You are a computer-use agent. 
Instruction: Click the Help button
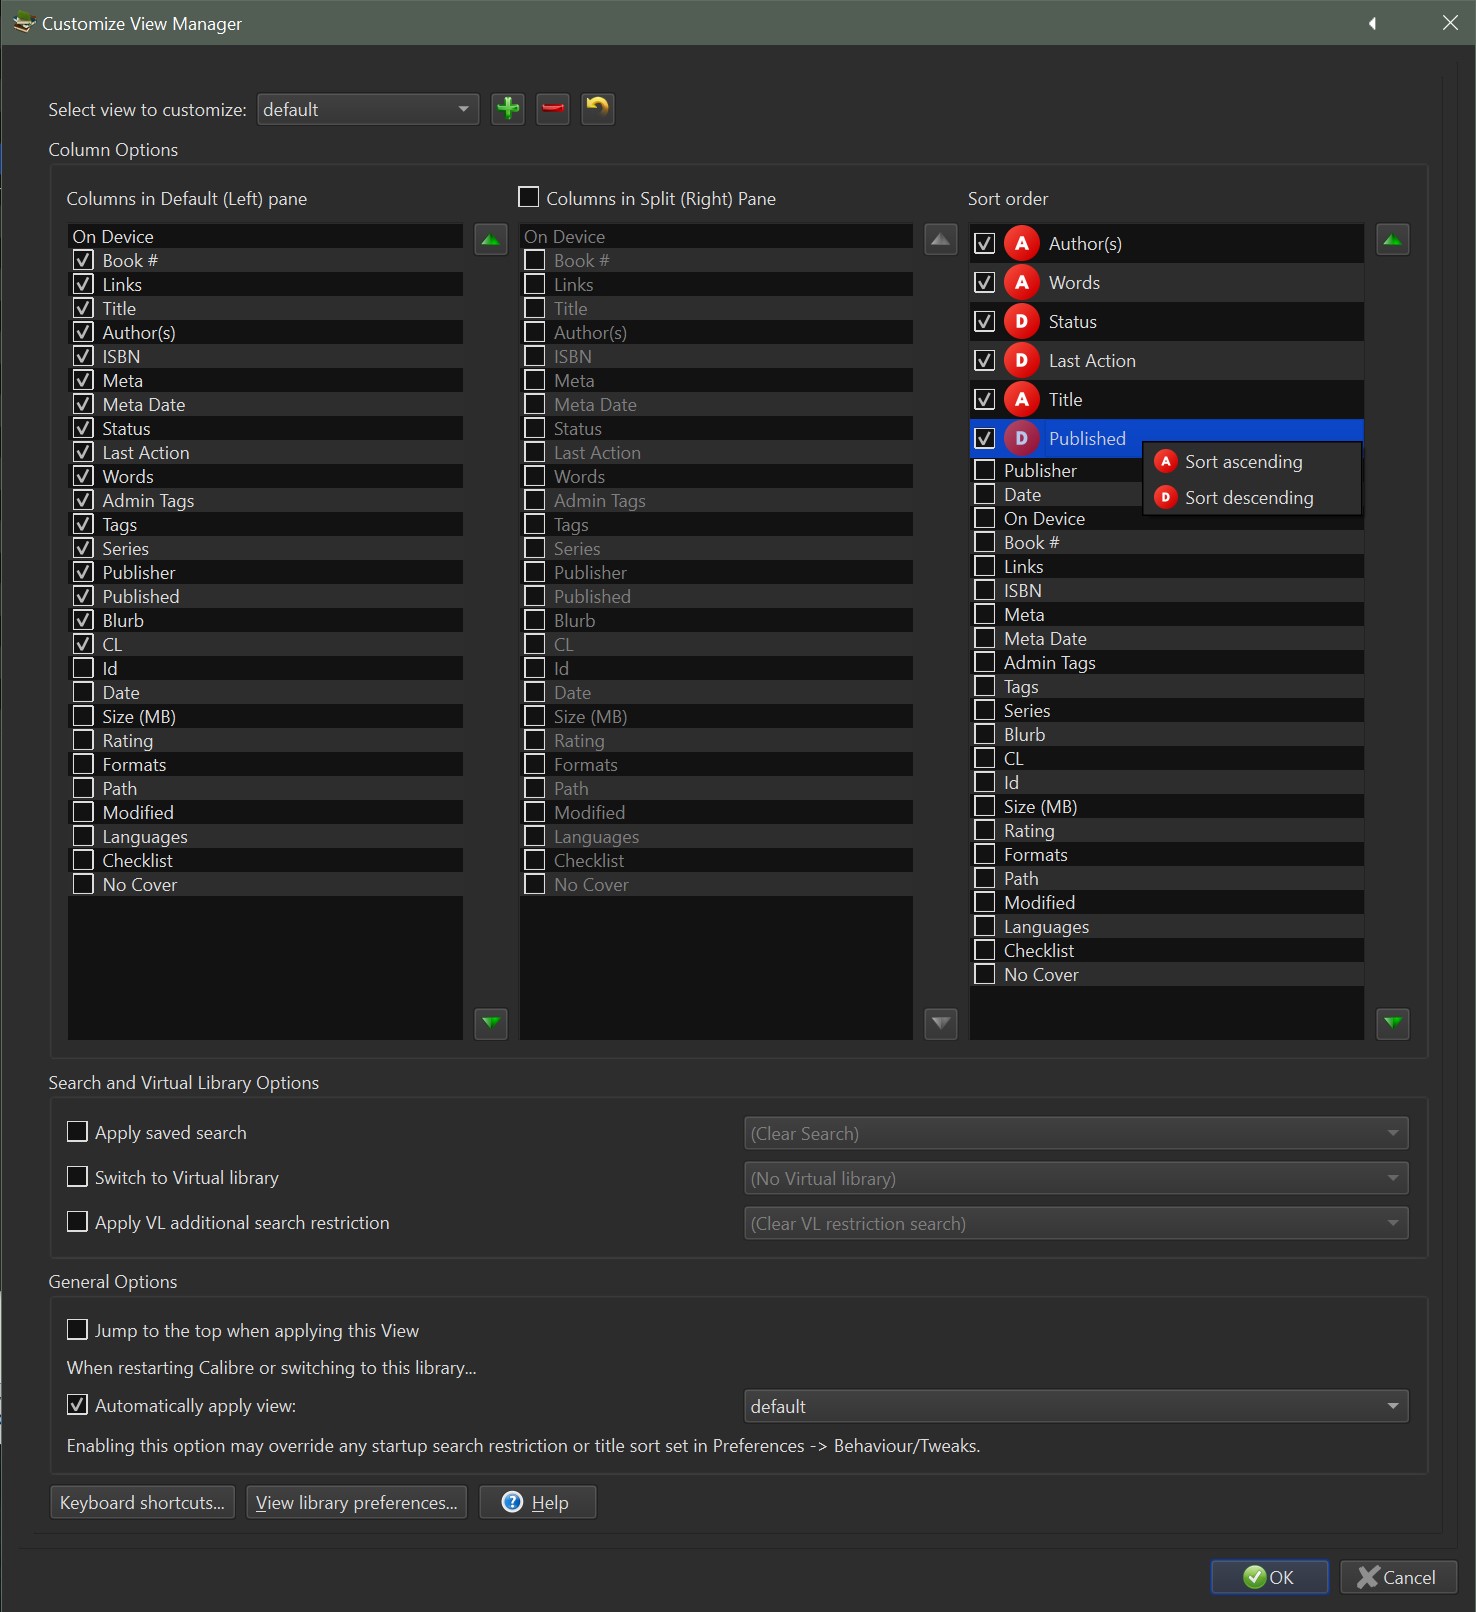pyautogui.click(x=538, y=1502)
